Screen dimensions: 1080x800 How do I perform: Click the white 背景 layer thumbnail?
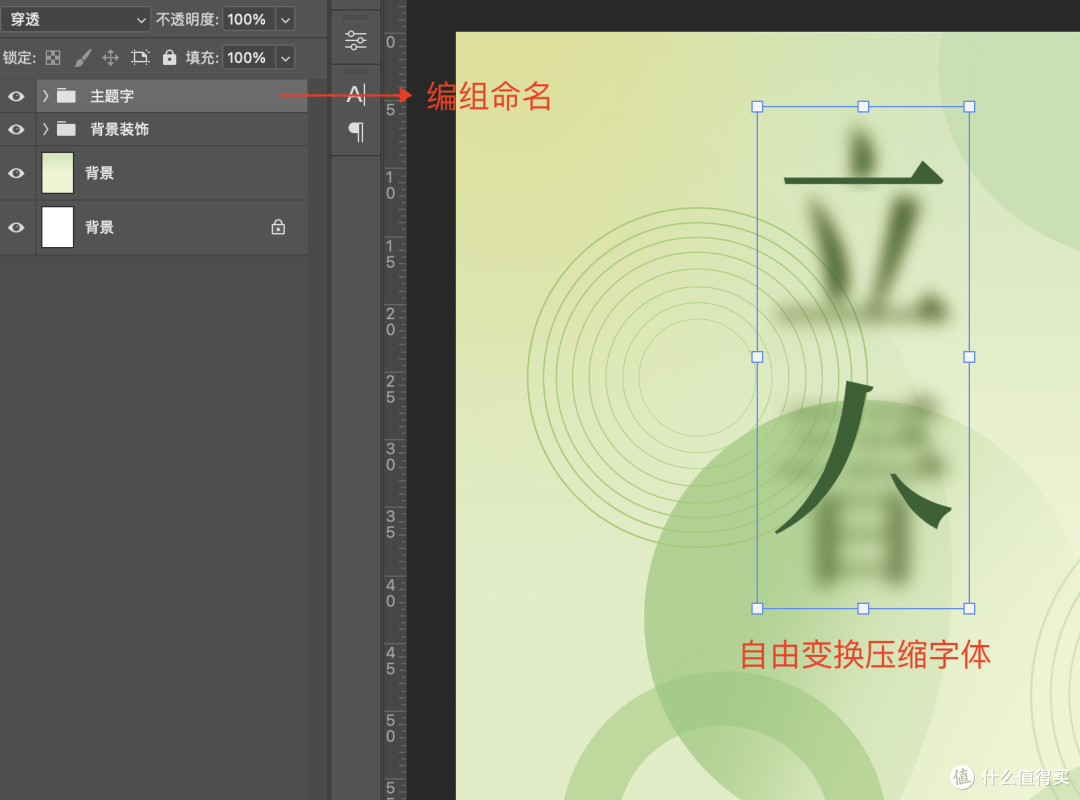58,227
